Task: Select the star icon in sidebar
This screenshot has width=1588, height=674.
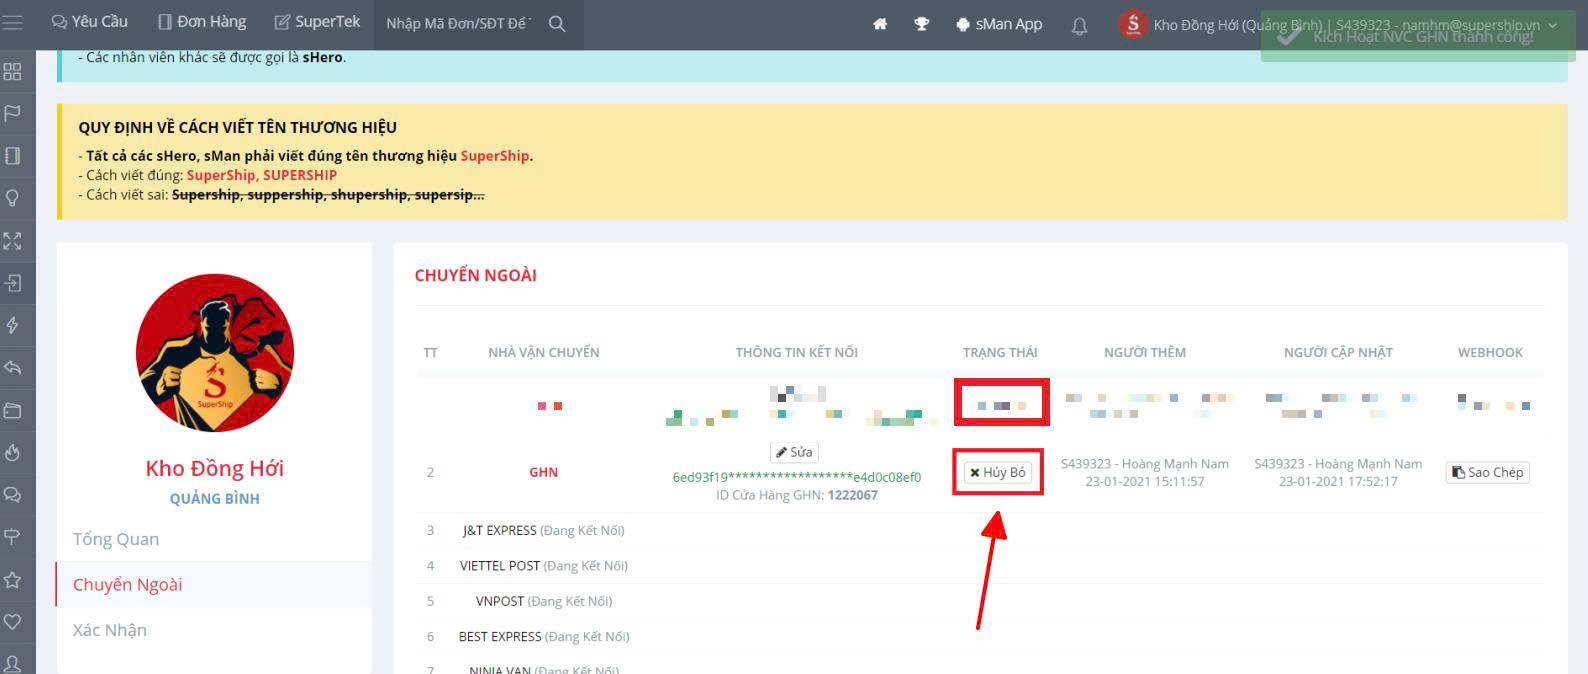Action: click(12, 579)
